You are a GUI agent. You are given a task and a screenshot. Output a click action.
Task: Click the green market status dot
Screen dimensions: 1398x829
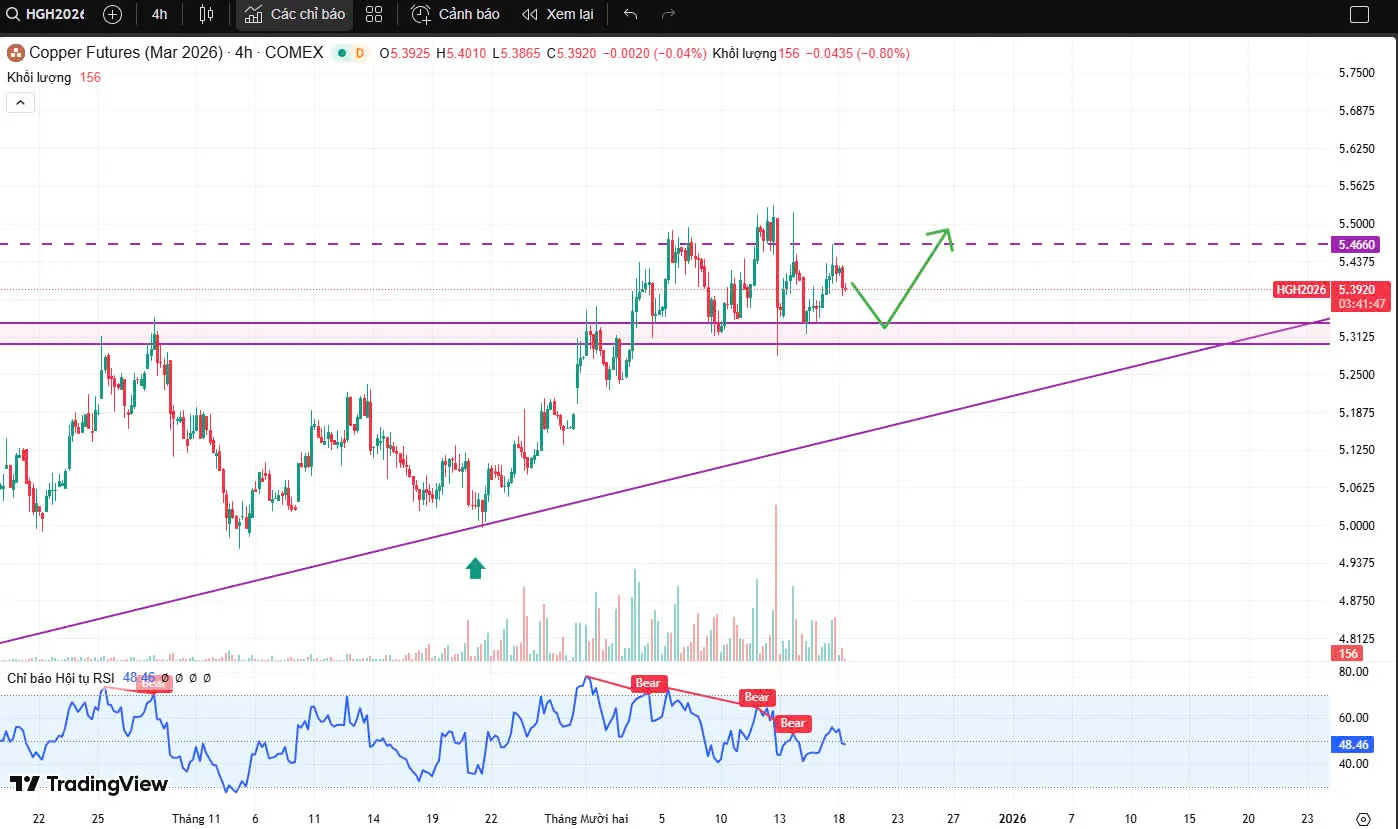(341, 53)
